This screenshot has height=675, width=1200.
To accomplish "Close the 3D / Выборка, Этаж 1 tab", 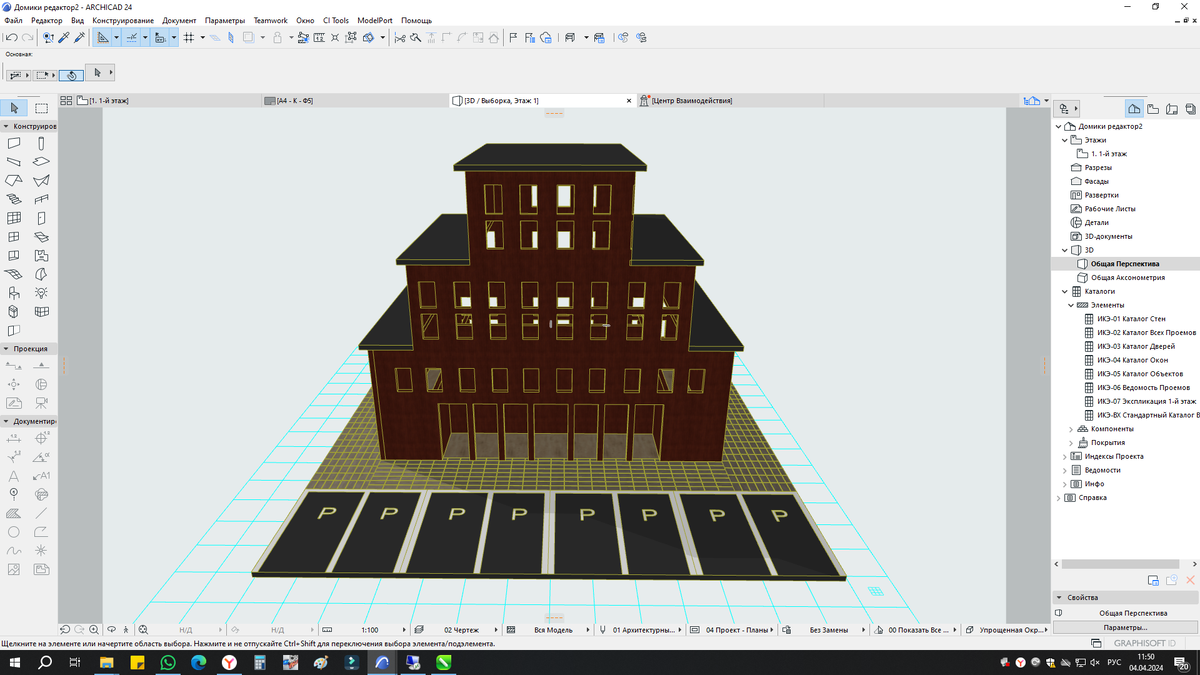I will tap(629, 101).
